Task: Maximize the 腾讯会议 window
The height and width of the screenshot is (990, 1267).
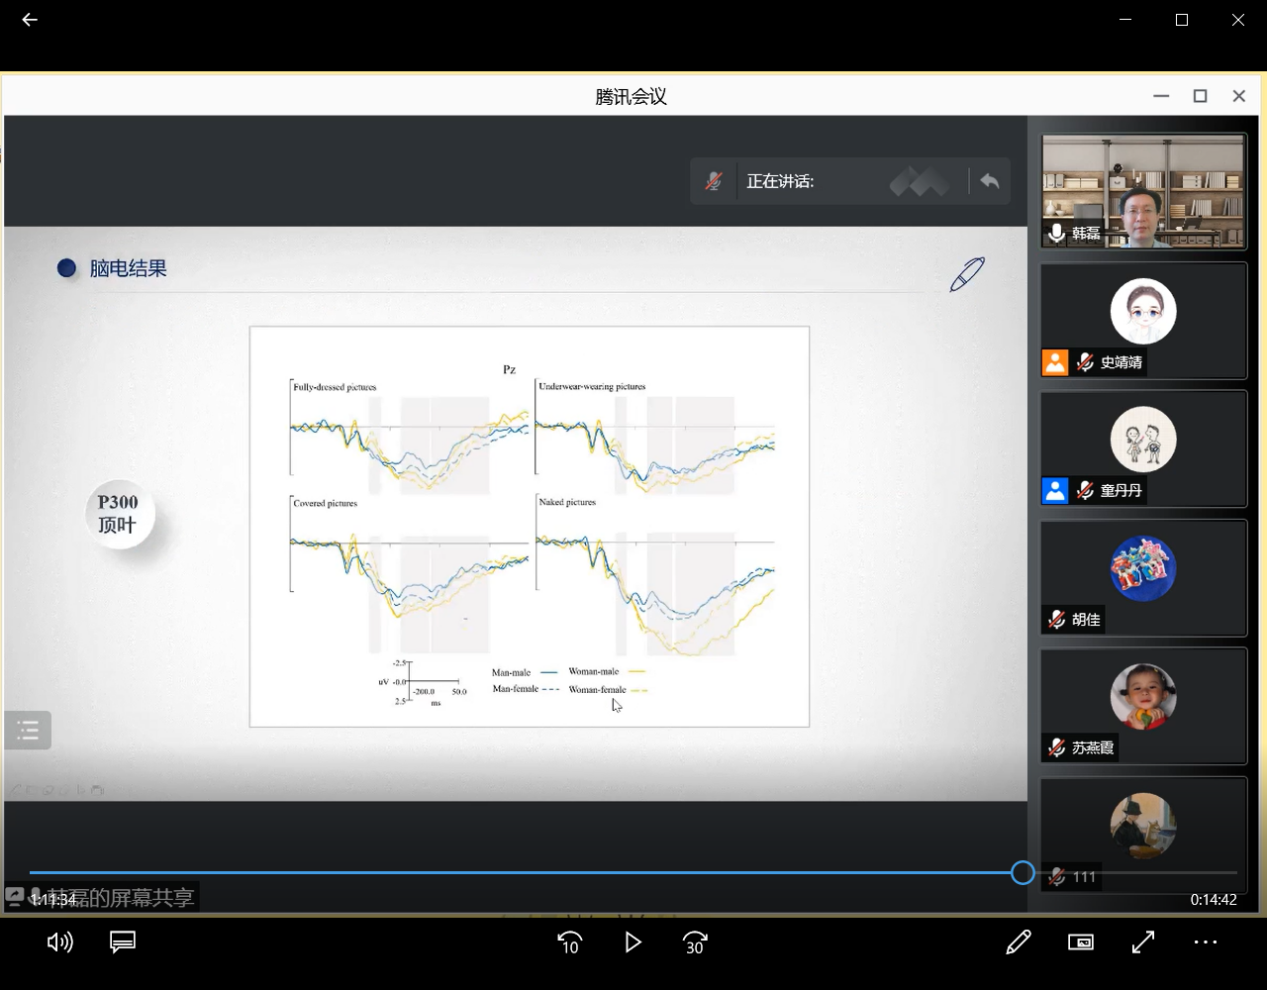Action: click(1200, 96)
